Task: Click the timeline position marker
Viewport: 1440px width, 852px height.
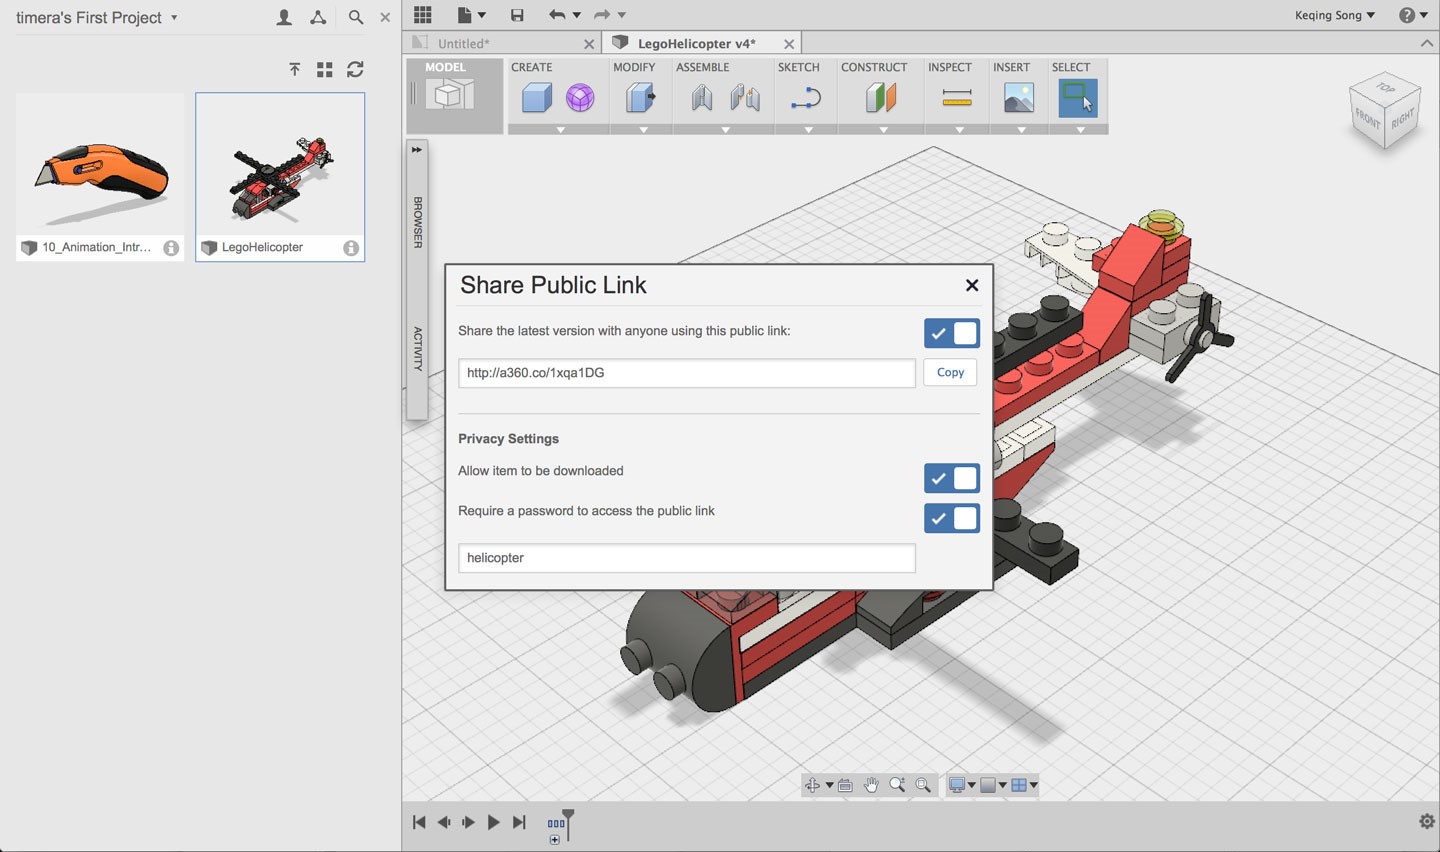Action: (x=568, y=824)
